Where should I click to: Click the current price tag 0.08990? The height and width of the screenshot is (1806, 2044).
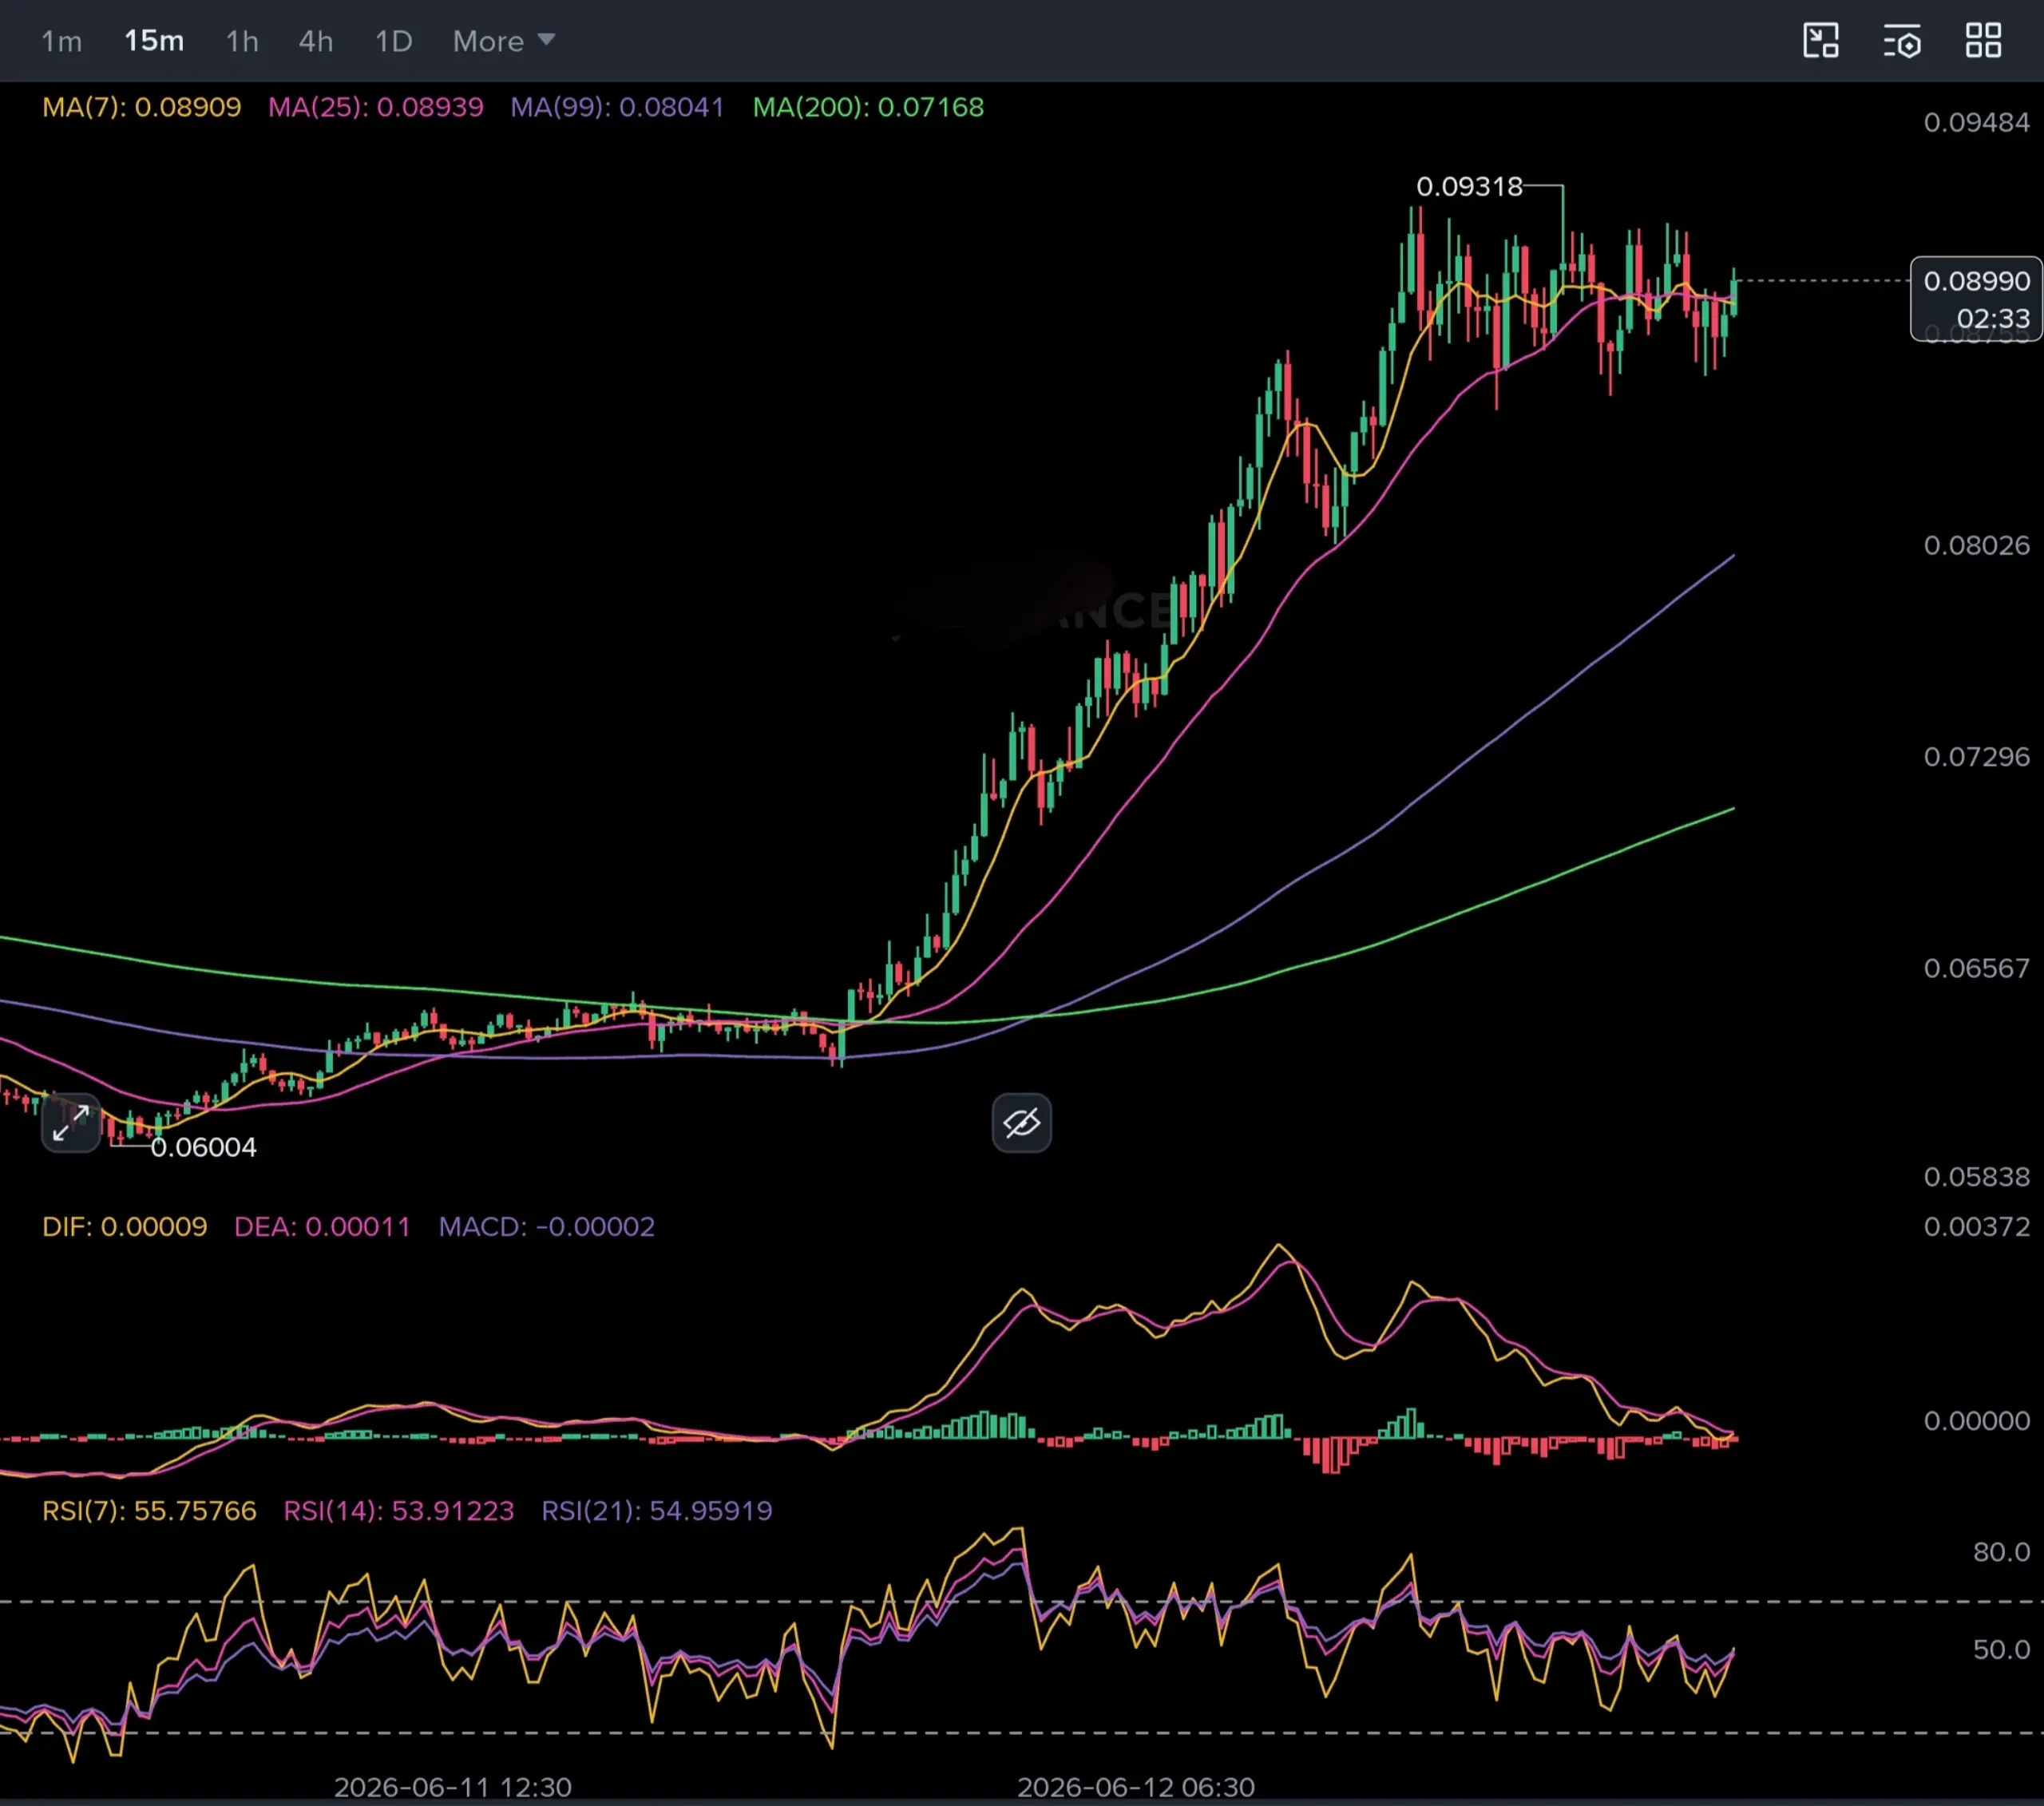pyautogui.click(x=1976, y=281)
